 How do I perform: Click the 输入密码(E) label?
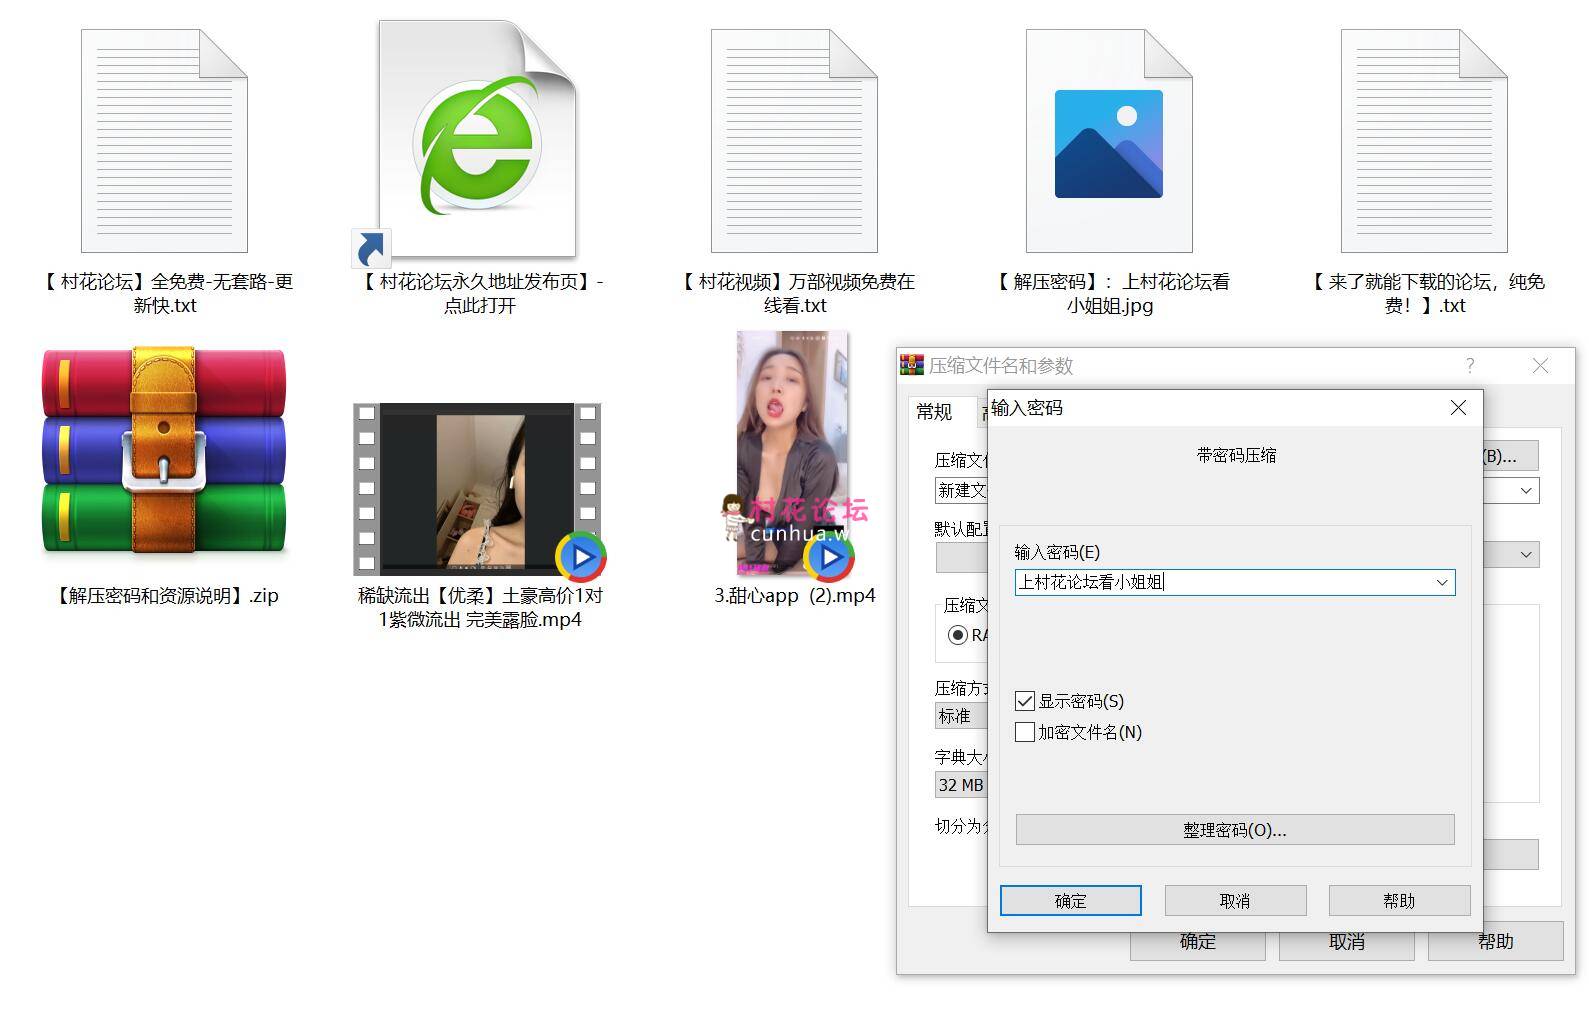[x=1057, y=552]
